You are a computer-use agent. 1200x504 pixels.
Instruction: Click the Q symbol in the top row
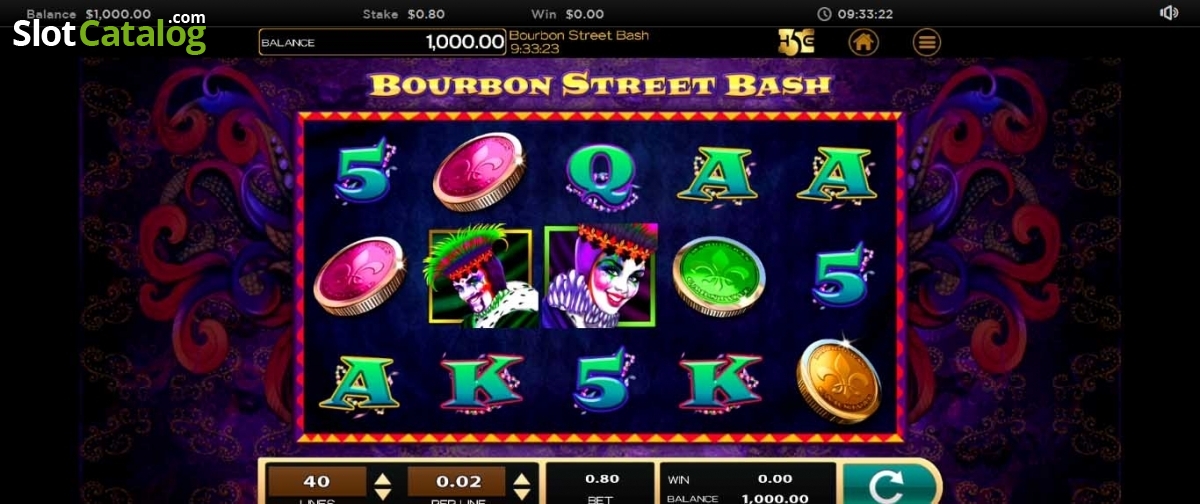coord(601,174)
